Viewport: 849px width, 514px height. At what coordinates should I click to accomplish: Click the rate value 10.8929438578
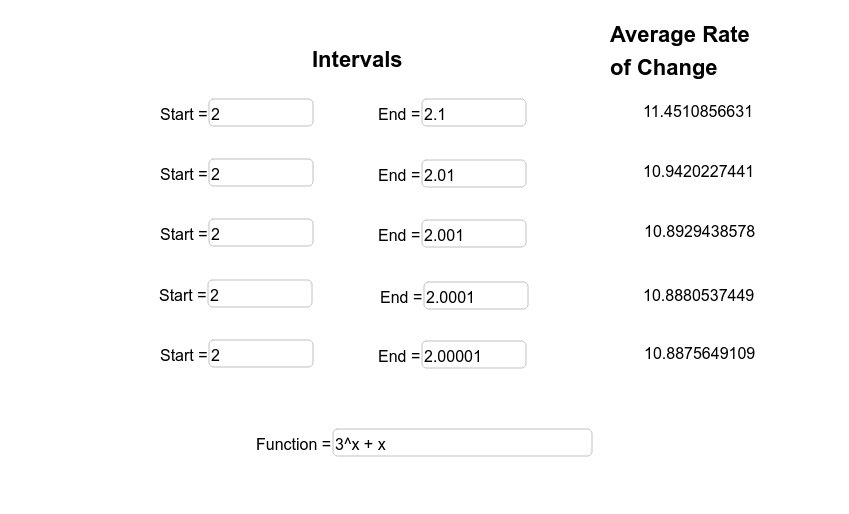699,231
